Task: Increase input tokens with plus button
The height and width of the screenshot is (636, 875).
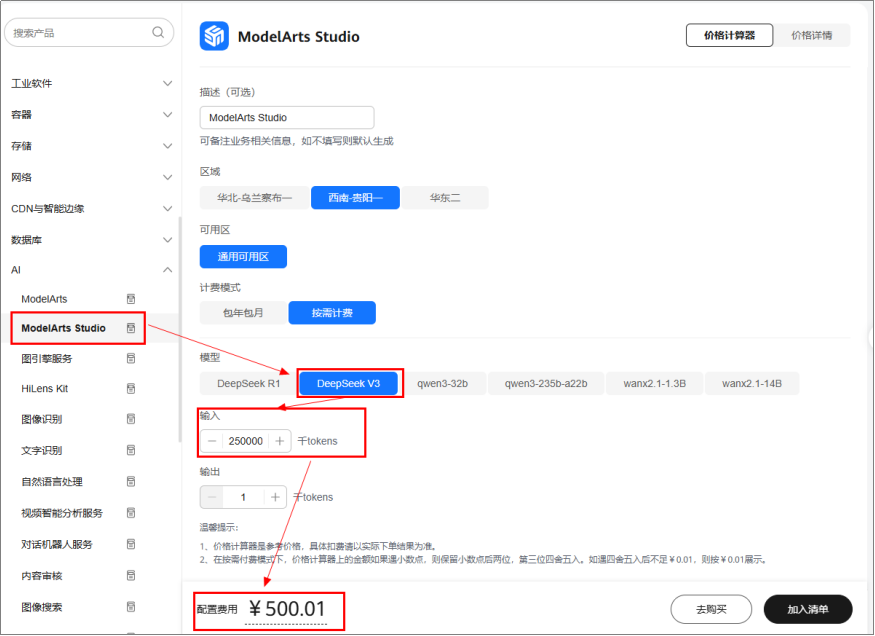Action: click(x=280, y=441)
